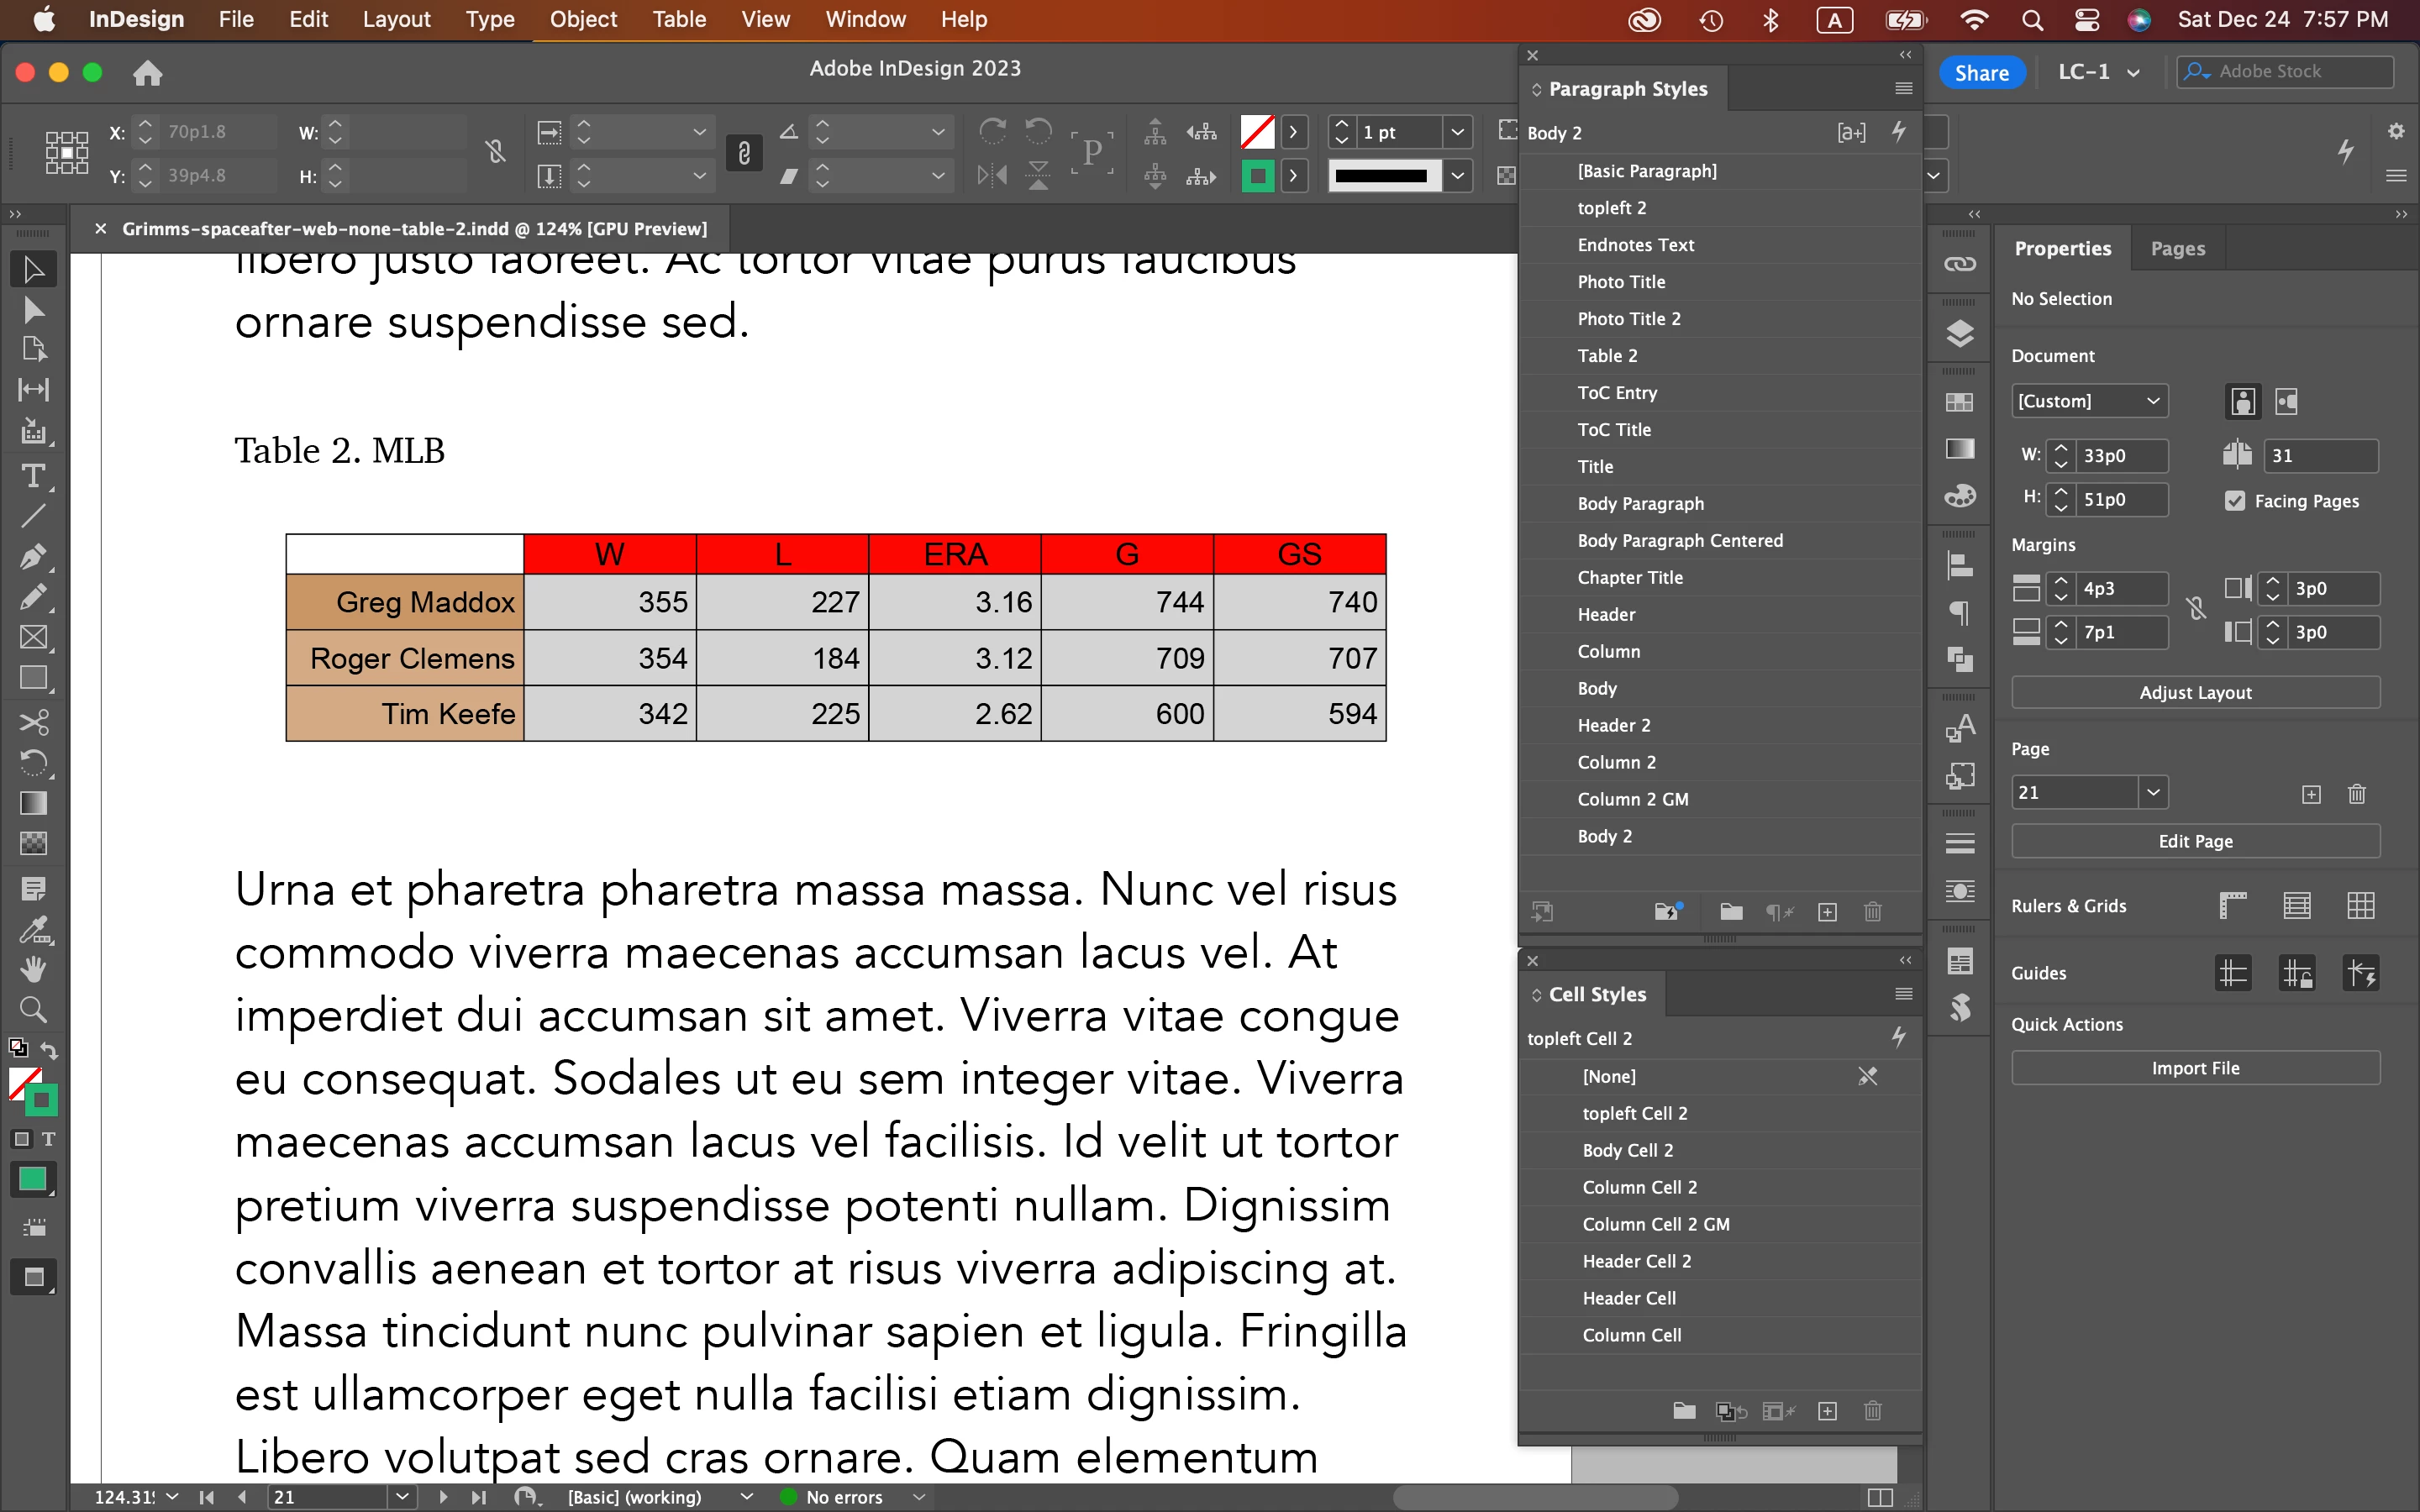Viewport: 2420px width, 1512px height.
Task: Select the Direct Selection tool
Action: click(x=33, y=310)
